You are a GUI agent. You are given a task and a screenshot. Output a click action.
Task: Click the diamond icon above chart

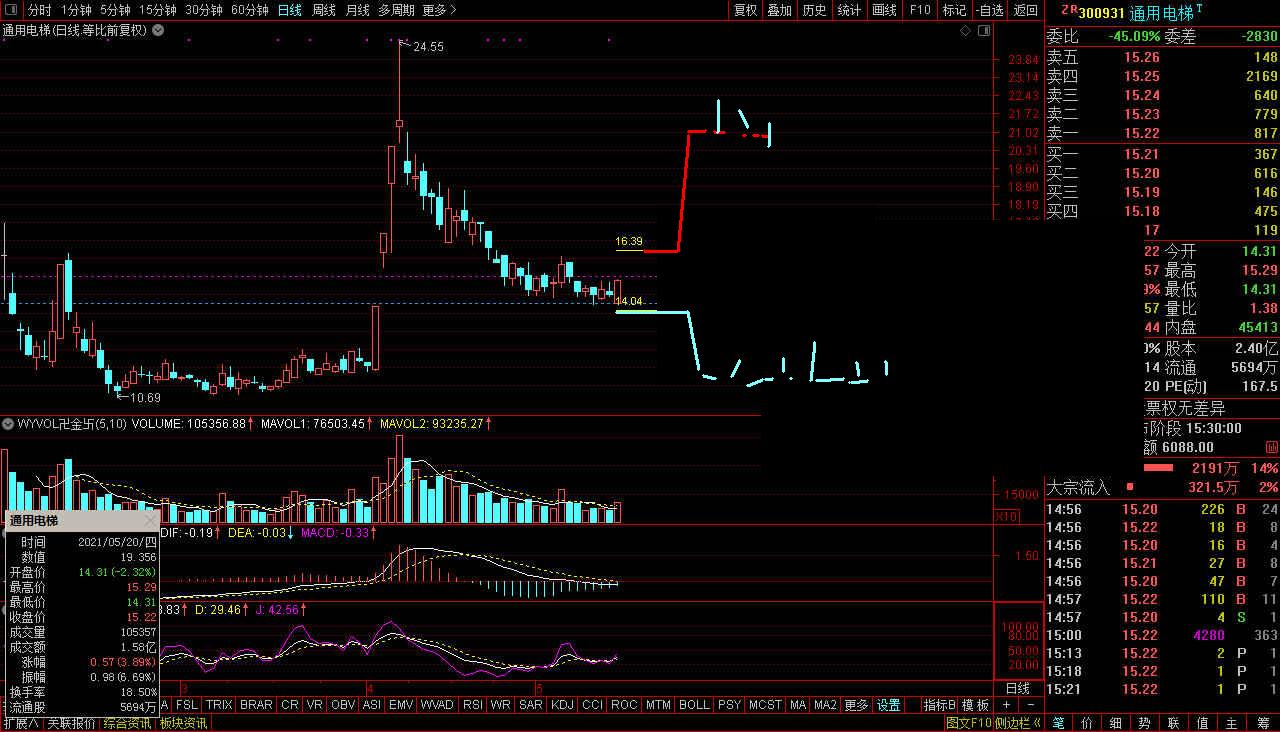pos(965,31)
